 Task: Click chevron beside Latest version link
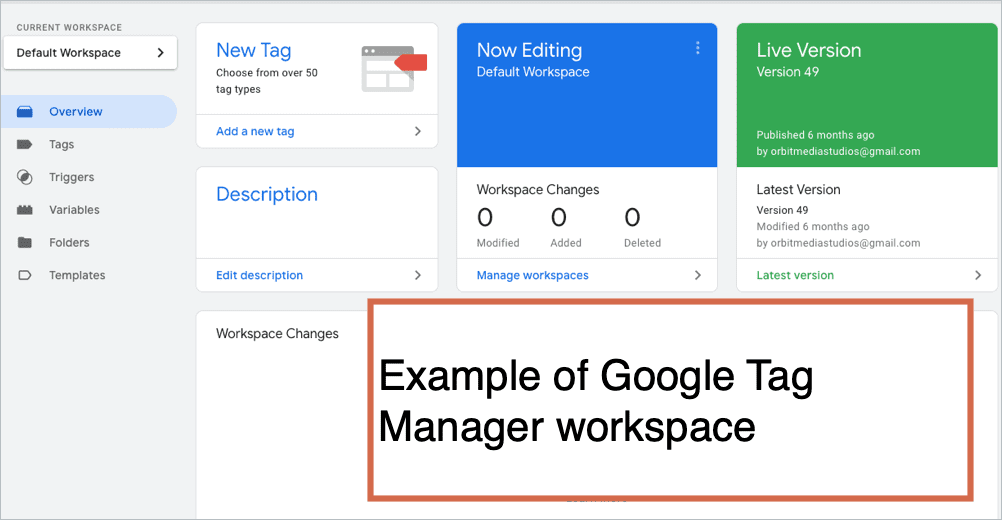[x=978, y=275]
